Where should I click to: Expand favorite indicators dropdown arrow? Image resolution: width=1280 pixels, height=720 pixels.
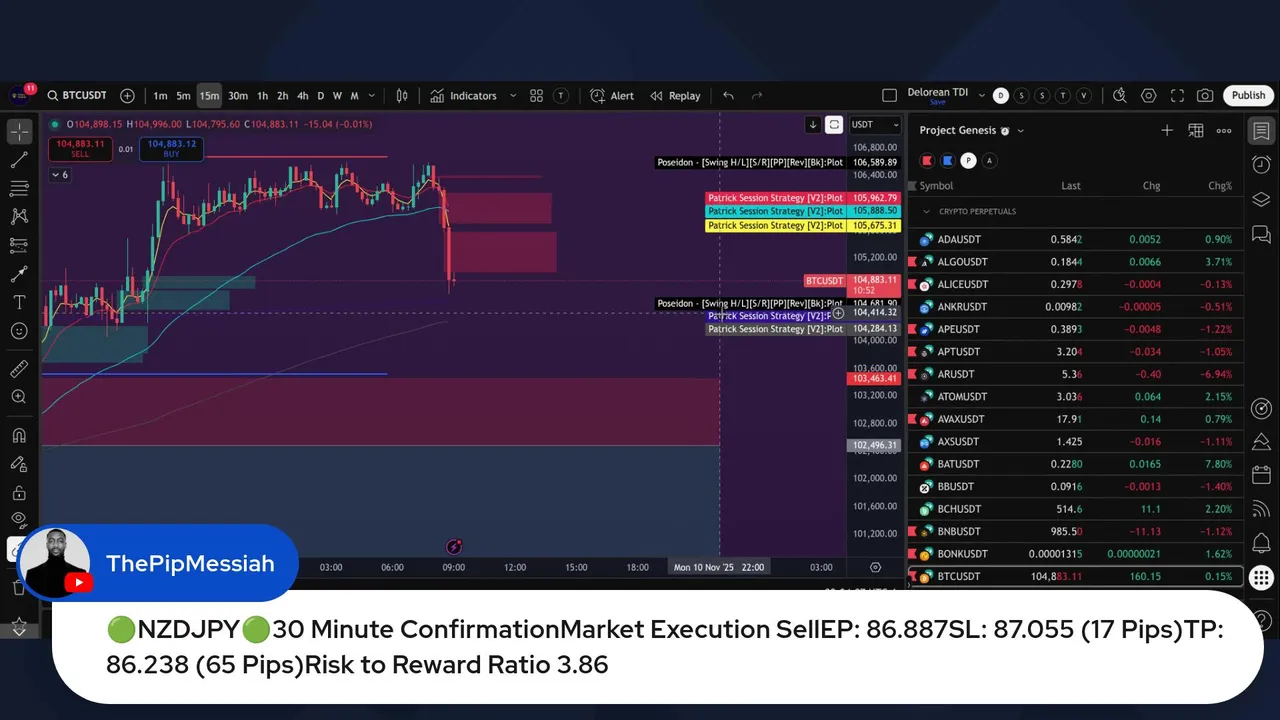point(513,96)
